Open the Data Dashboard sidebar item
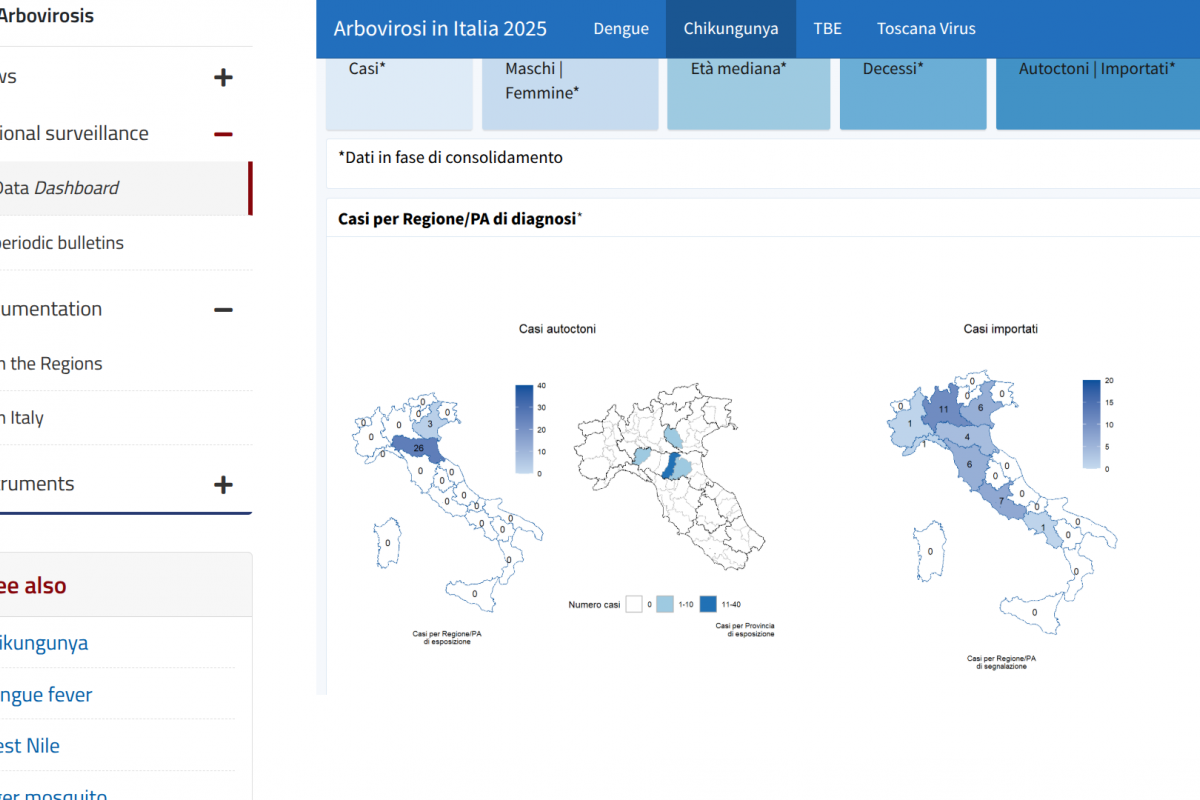 point(58,188)
